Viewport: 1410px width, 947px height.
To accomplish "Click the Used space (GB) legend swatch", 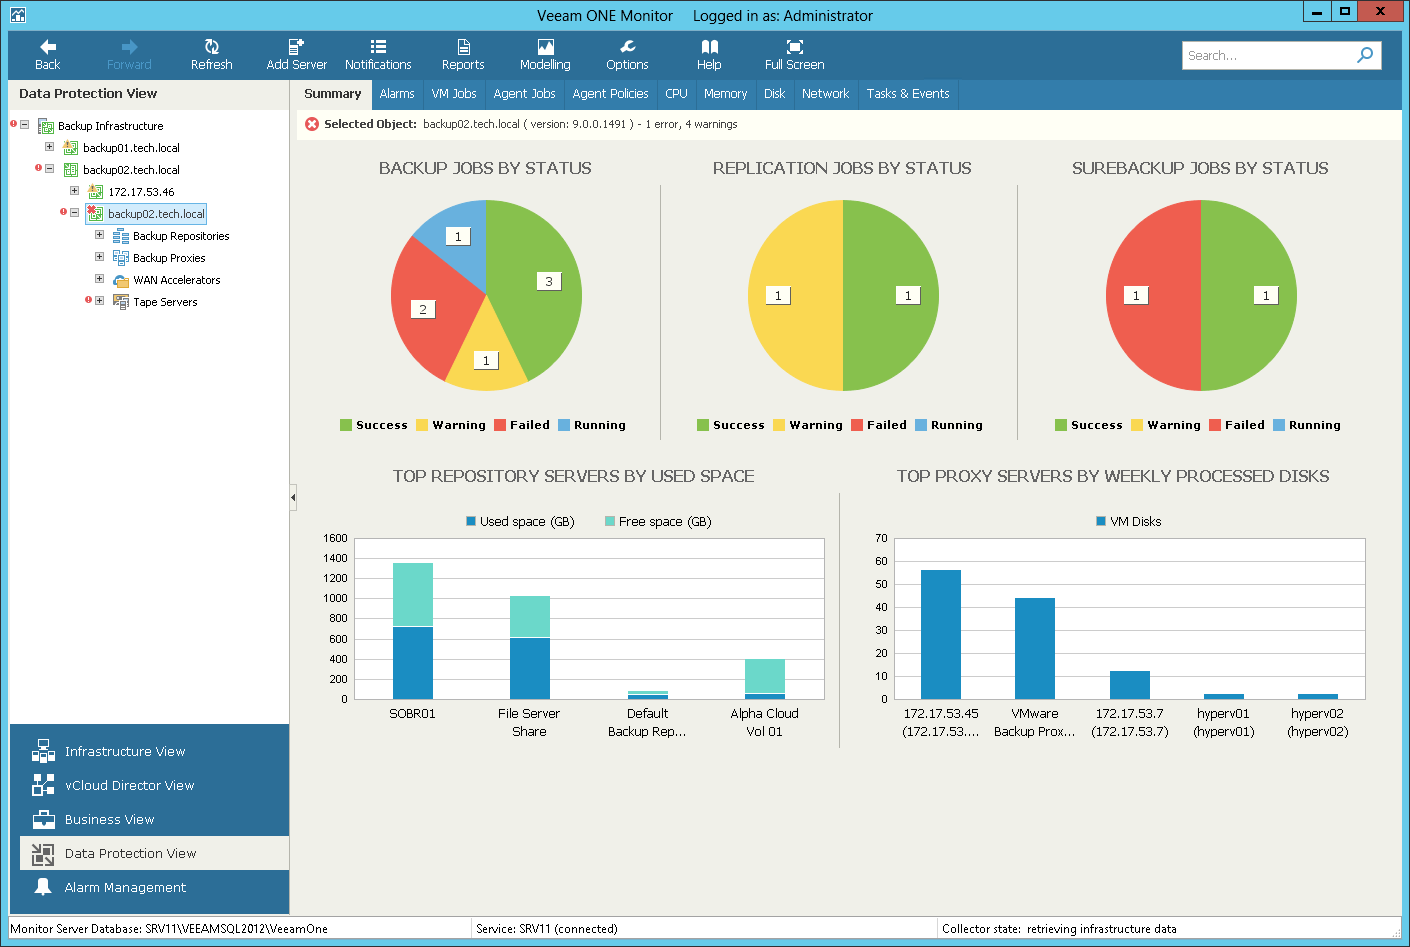I will [471, 521].
